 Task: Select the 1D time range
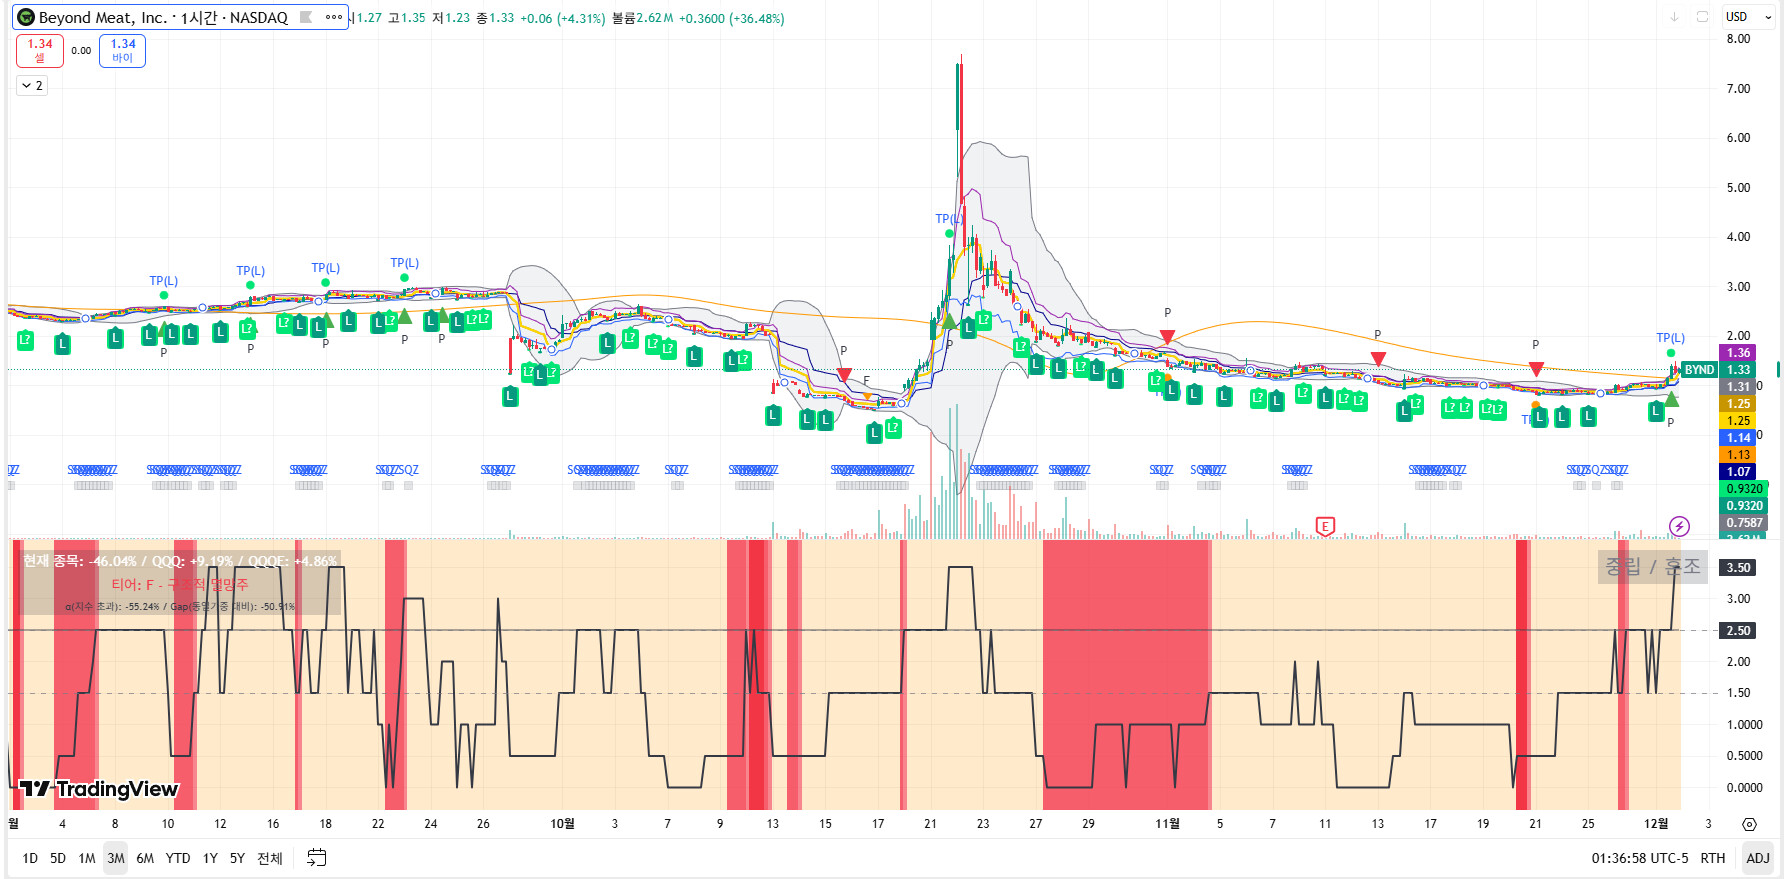click(x=30, y=858)
